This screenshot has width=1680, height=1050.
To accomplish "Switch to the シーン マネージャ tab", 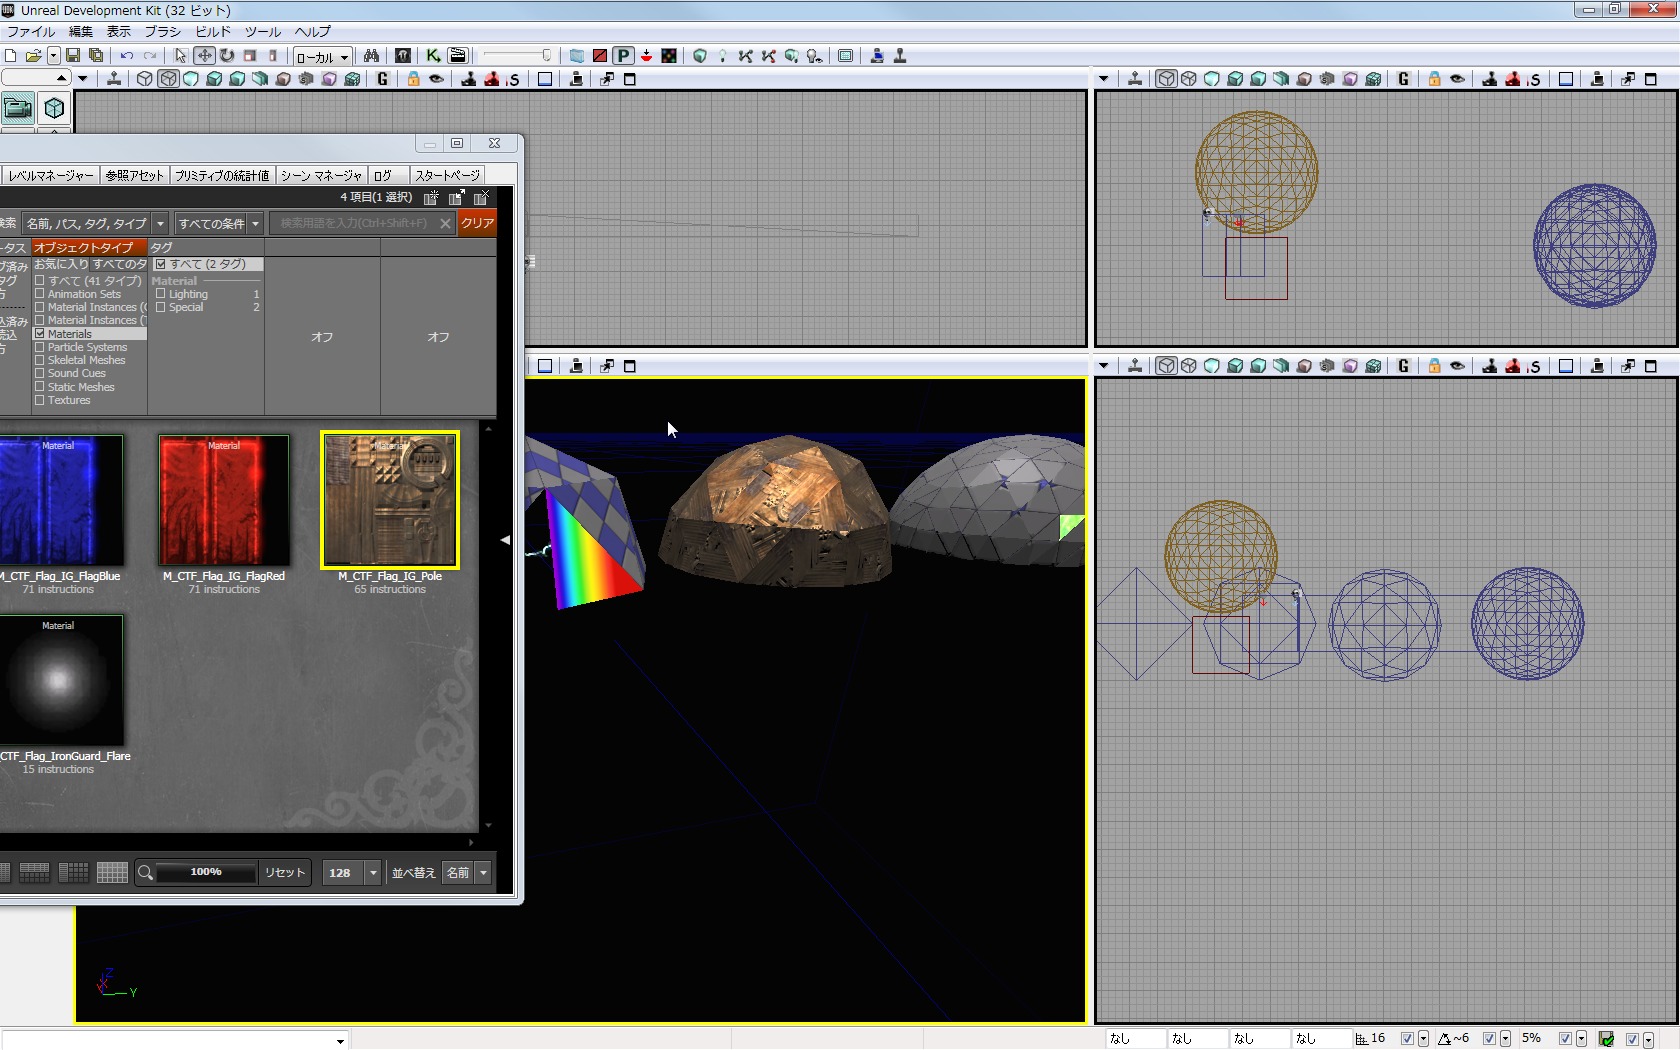I will pyautogui.click(x=320, y=175).
